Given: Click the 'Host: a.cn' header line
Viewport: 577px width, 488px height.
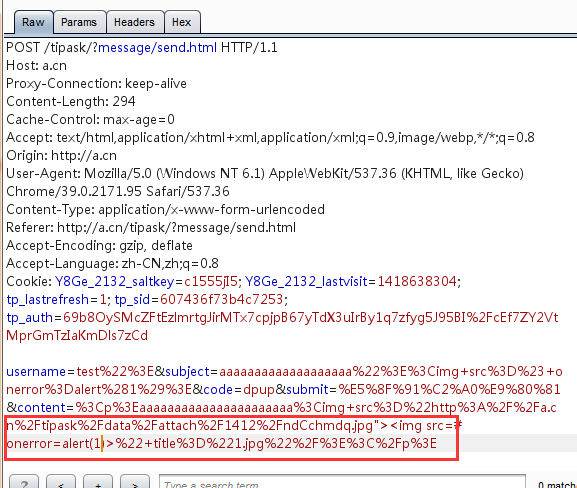Looking at the screenshot, I should click(36, 66).
